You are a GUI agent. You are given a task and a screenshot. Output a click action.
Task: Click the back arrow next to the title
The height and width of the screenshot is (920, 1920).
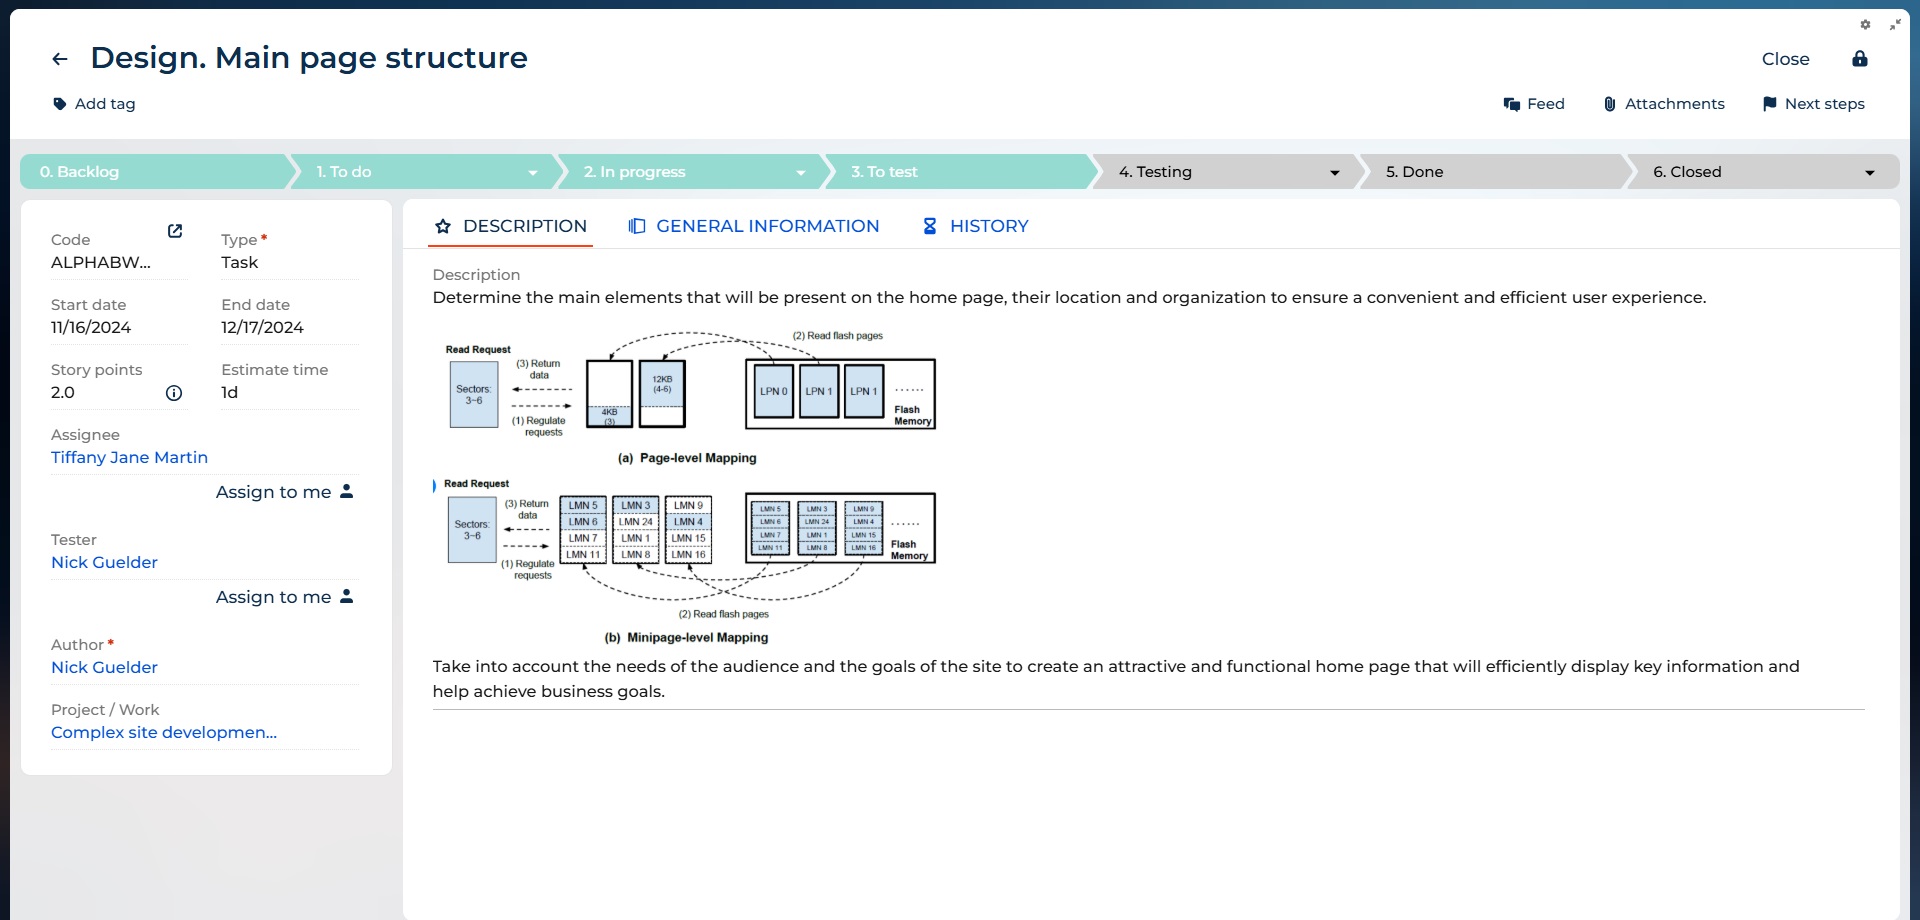[x=60, y=59]
